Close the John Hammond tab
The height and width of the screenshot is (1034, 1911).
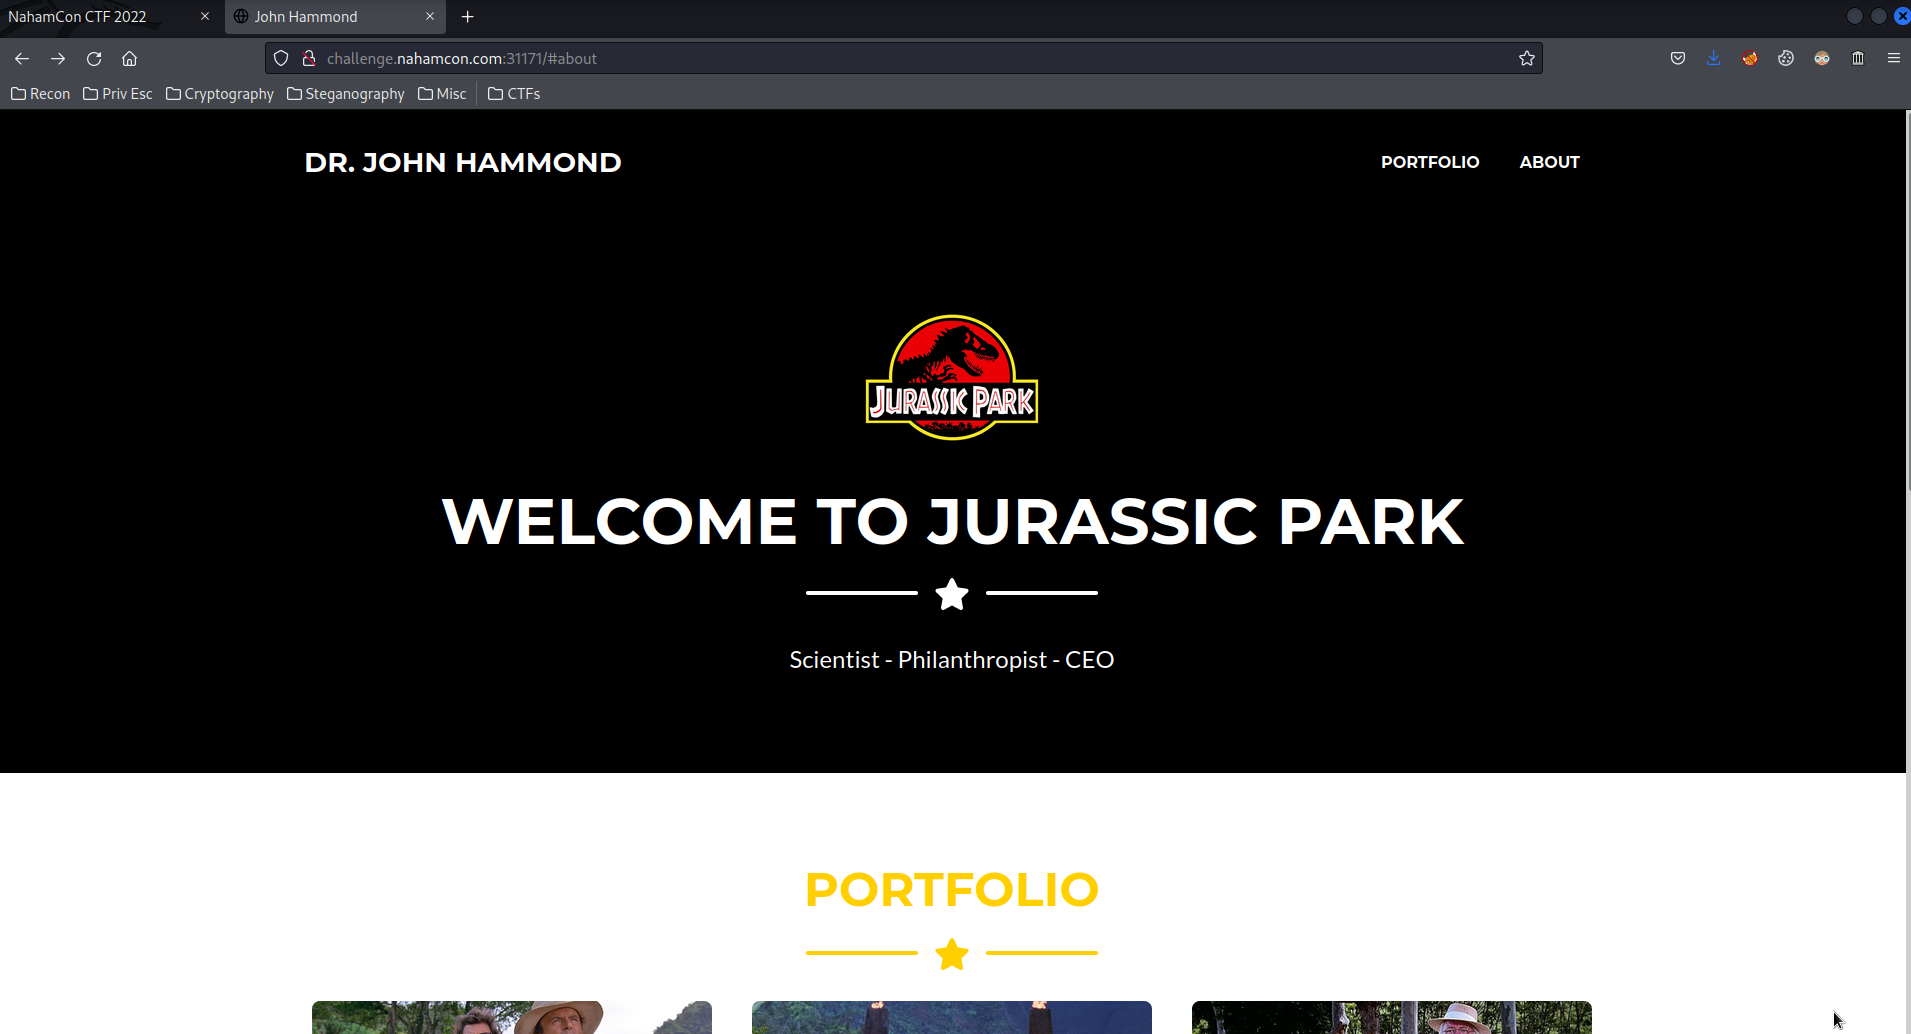pos(430,17)
